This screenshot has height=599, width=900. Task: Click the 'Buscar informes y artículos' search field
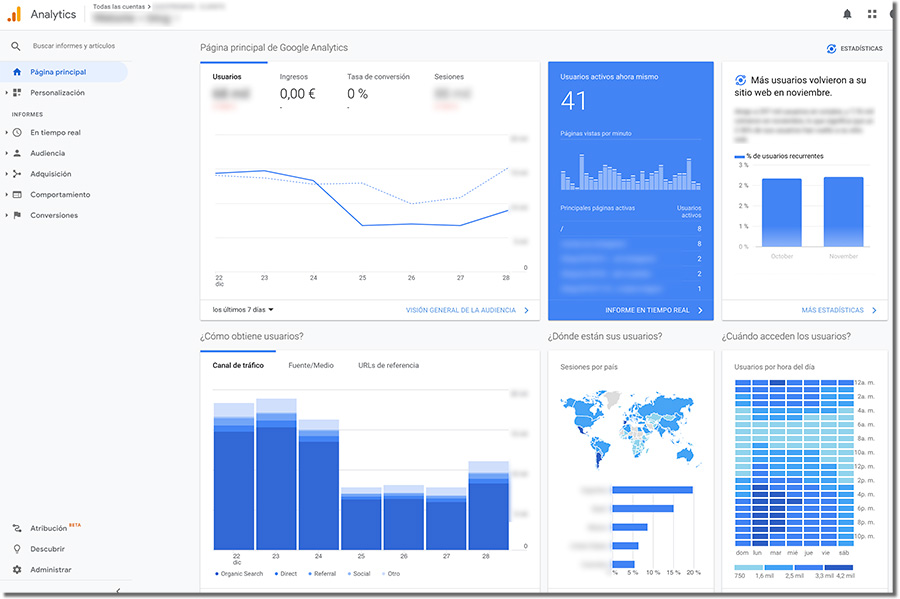(x=74, y=46)
